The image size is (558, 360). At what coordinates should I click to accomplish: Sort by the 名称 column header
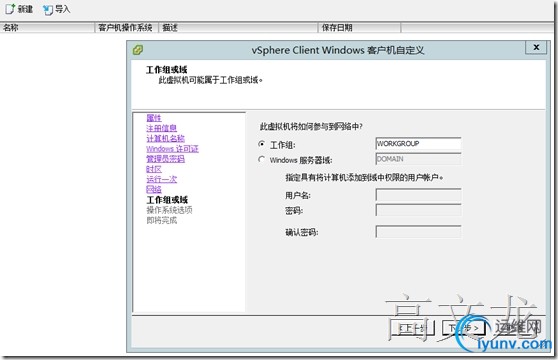coord(48,27)
